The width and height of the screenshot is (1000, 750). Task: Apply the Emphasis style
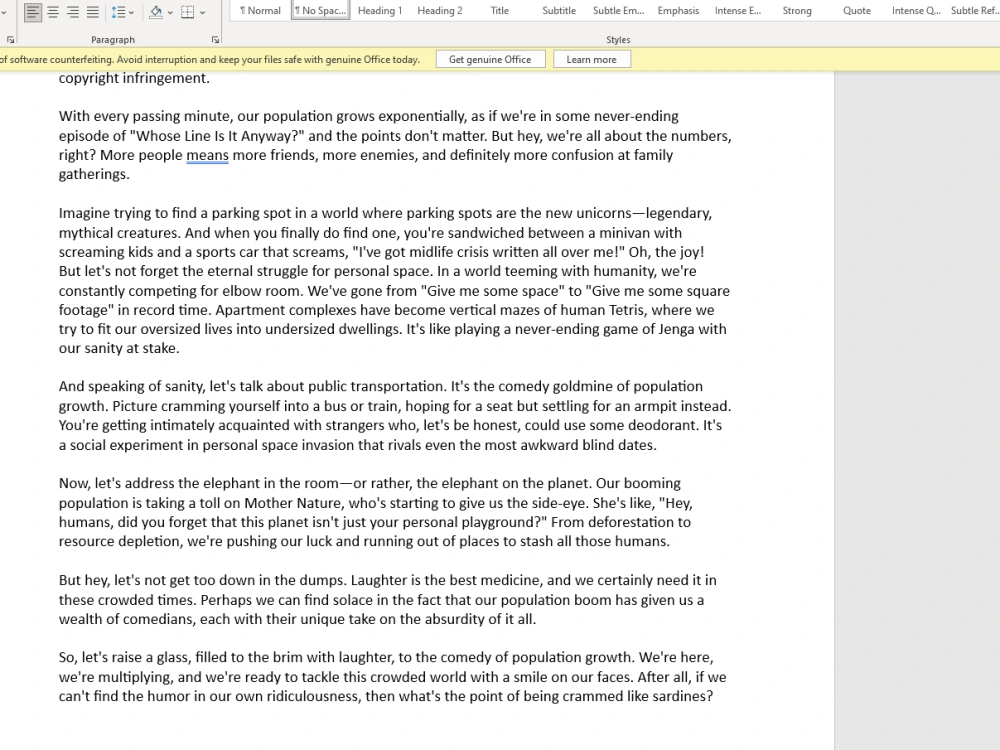678,10
